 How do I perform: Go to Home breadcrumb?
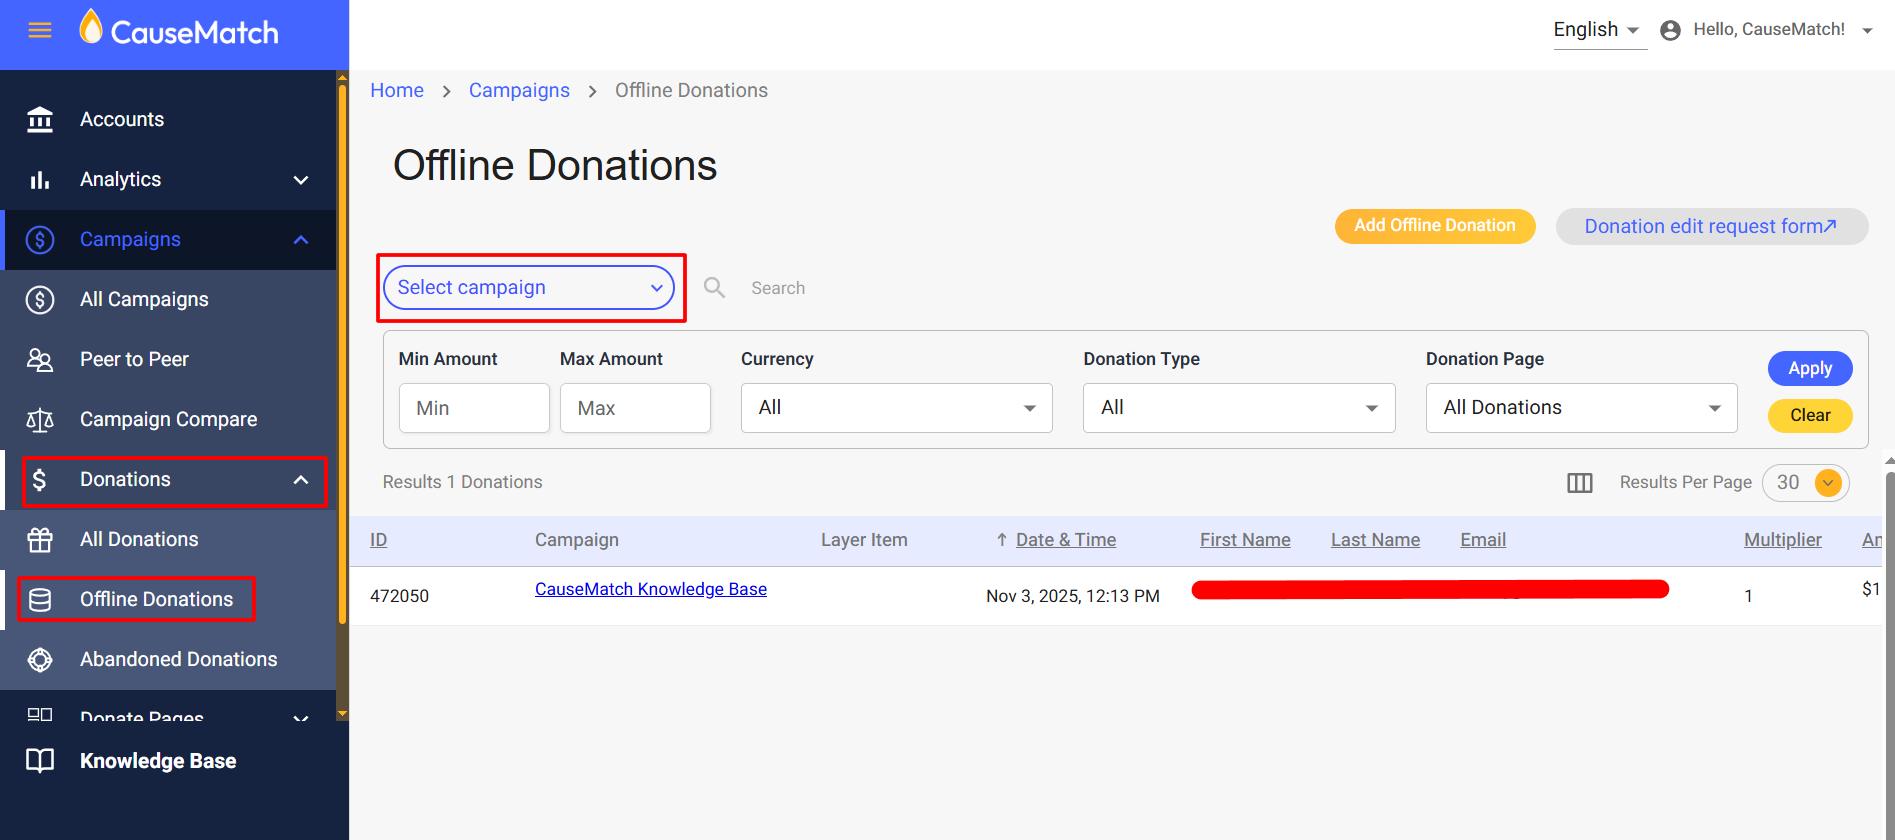click(397, 91)
